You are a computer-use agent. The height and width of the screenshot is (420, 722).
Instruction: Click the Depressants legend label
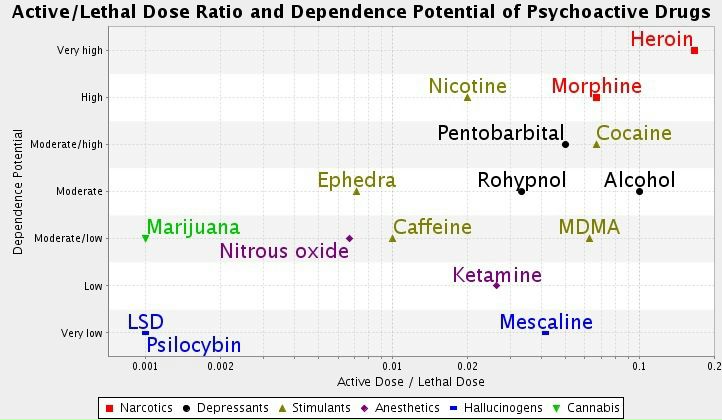click(232, 408)
